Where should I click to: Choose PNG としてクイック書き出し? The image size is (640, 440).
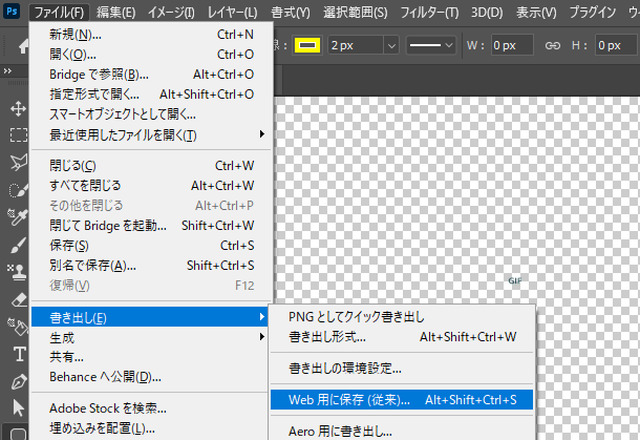pyautogui.click(x=402, y=317)
